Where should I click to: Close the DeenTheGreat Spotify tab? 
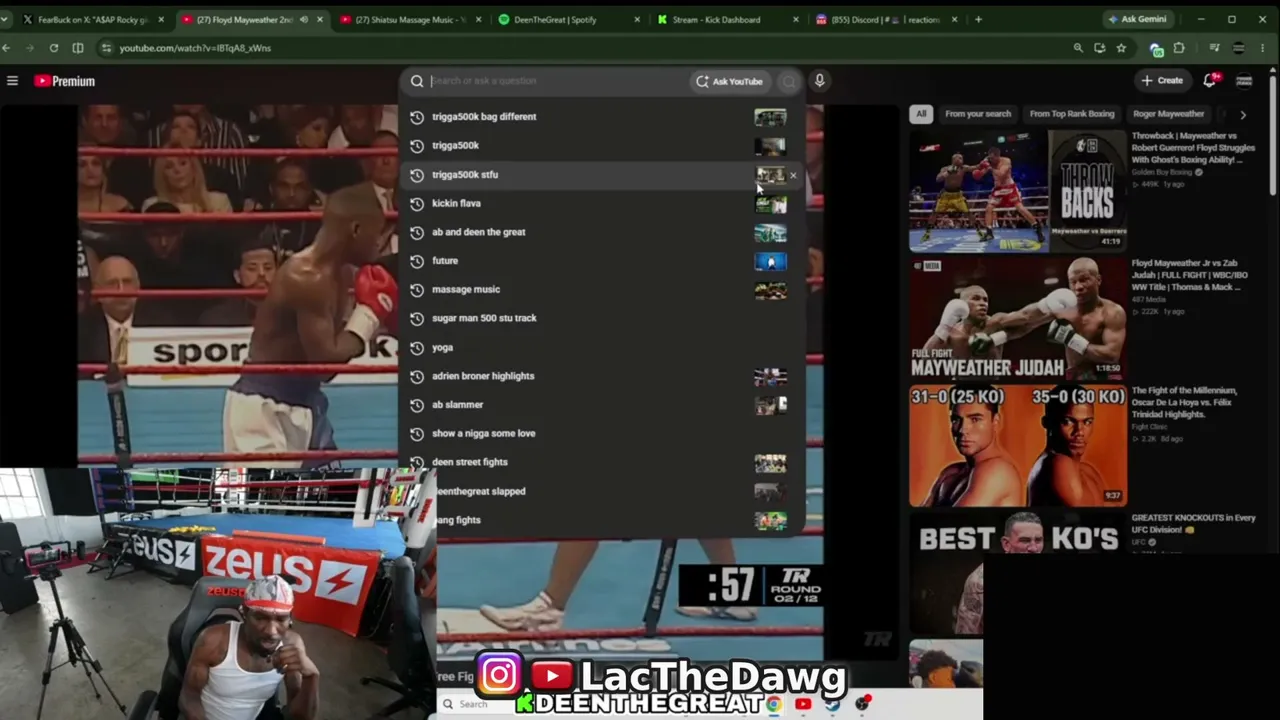(637, 19)
